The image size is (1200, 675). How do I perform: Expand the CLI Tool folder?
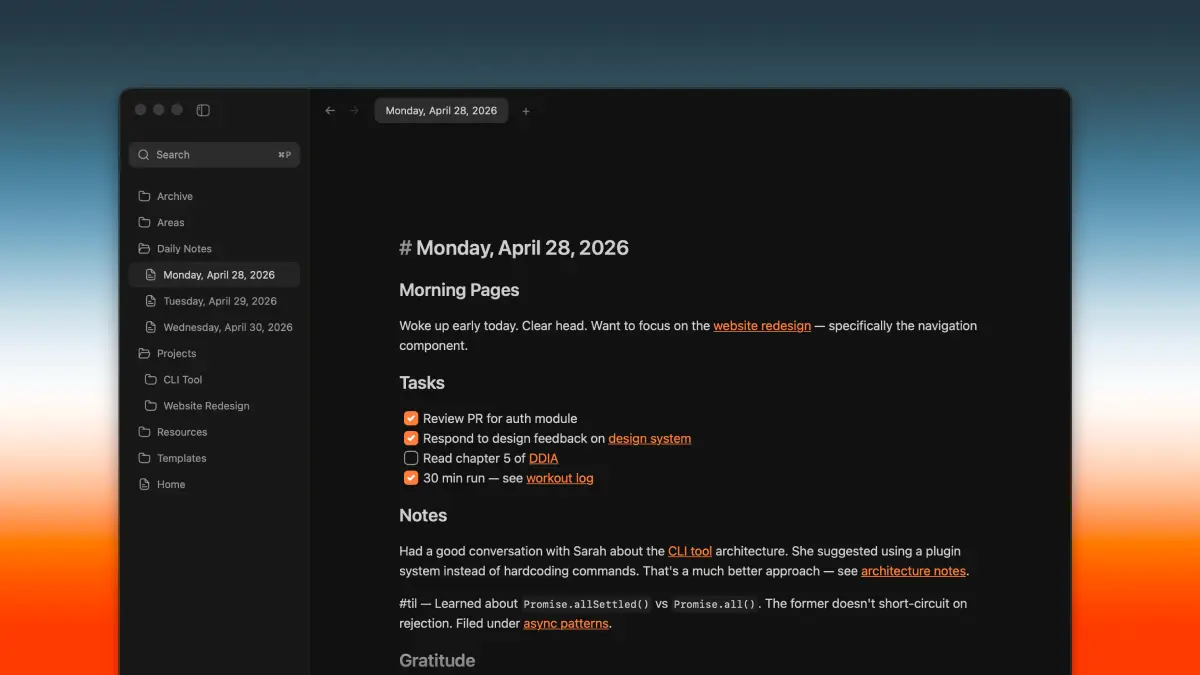tap(214, 379)
